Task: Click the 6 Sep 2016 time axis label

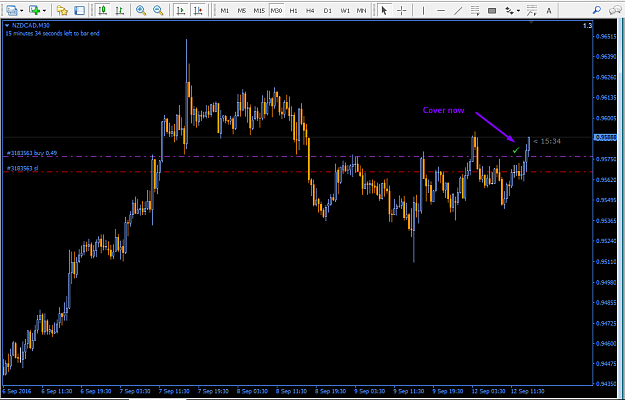Action: coord(16,391)
